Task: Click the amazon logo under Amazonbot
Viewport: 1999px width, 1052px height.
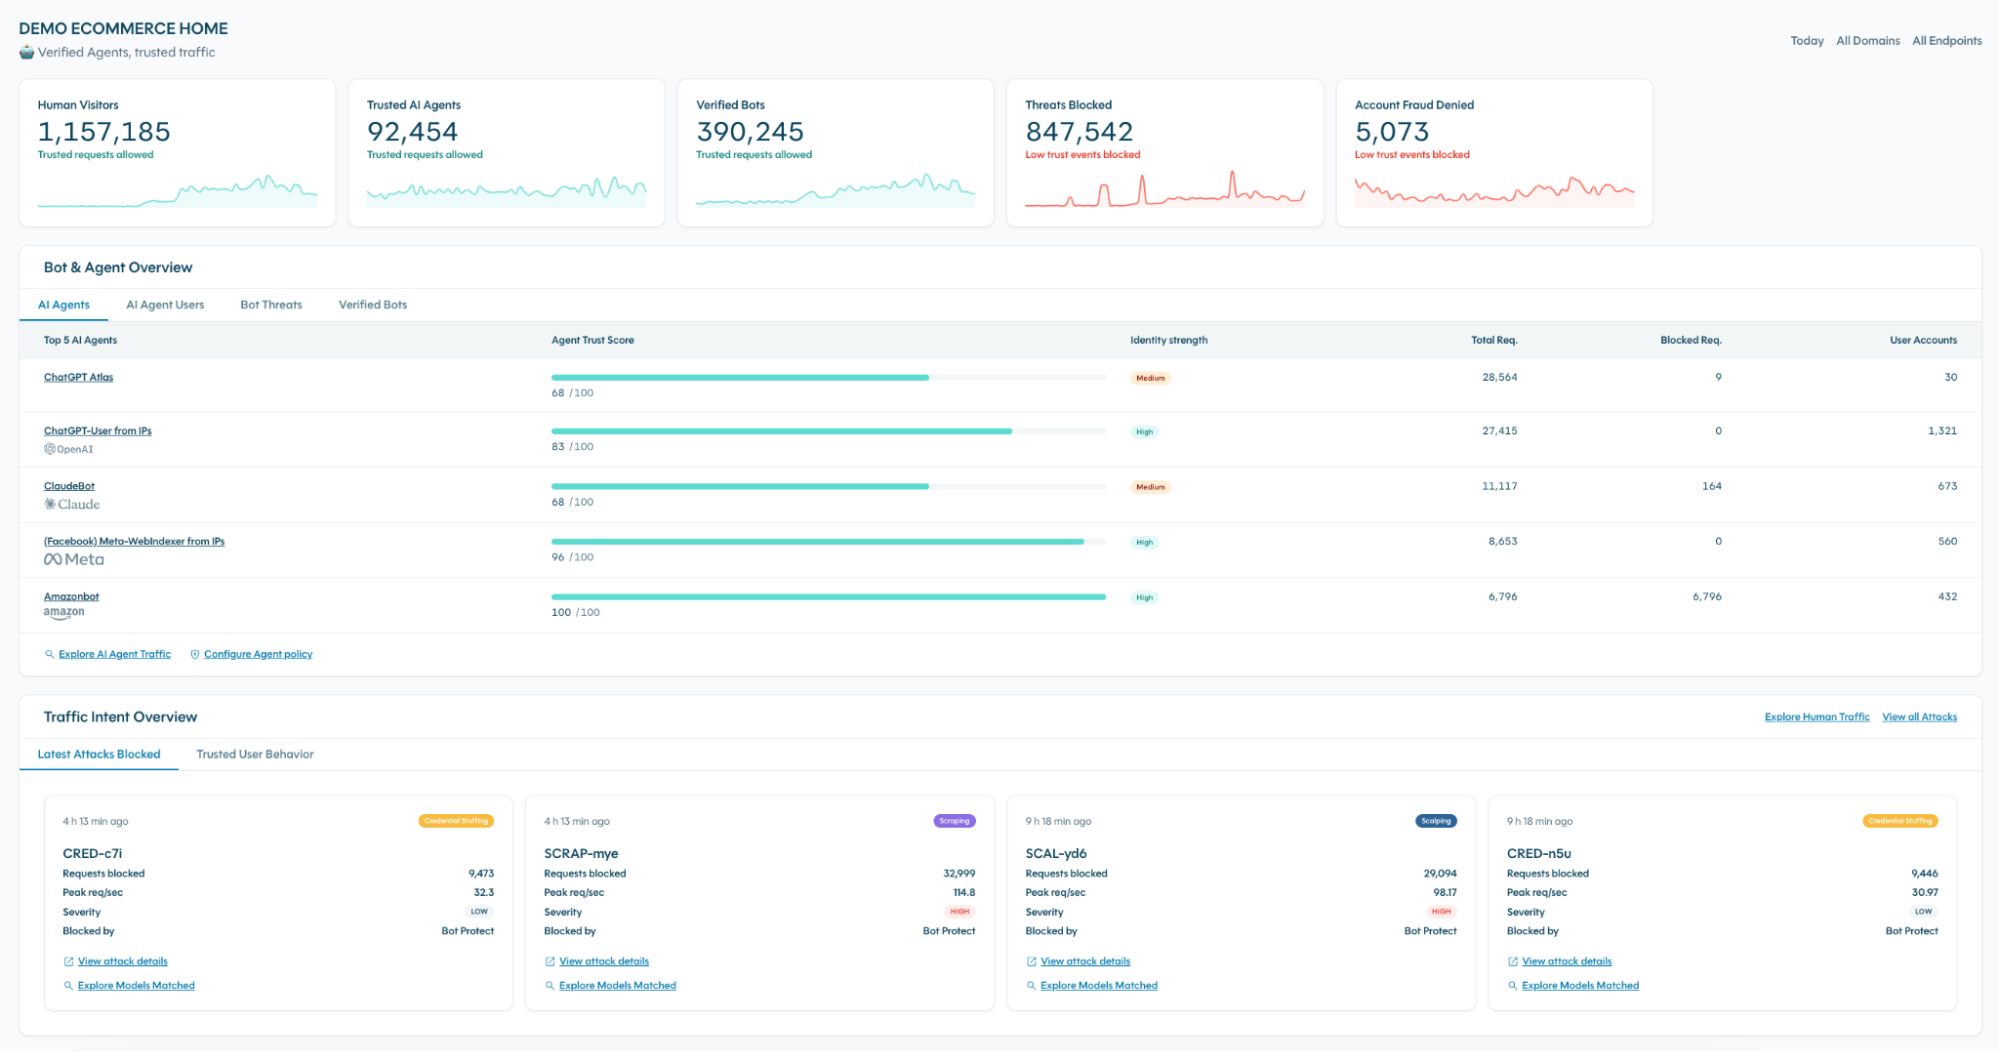Action: 64,612
